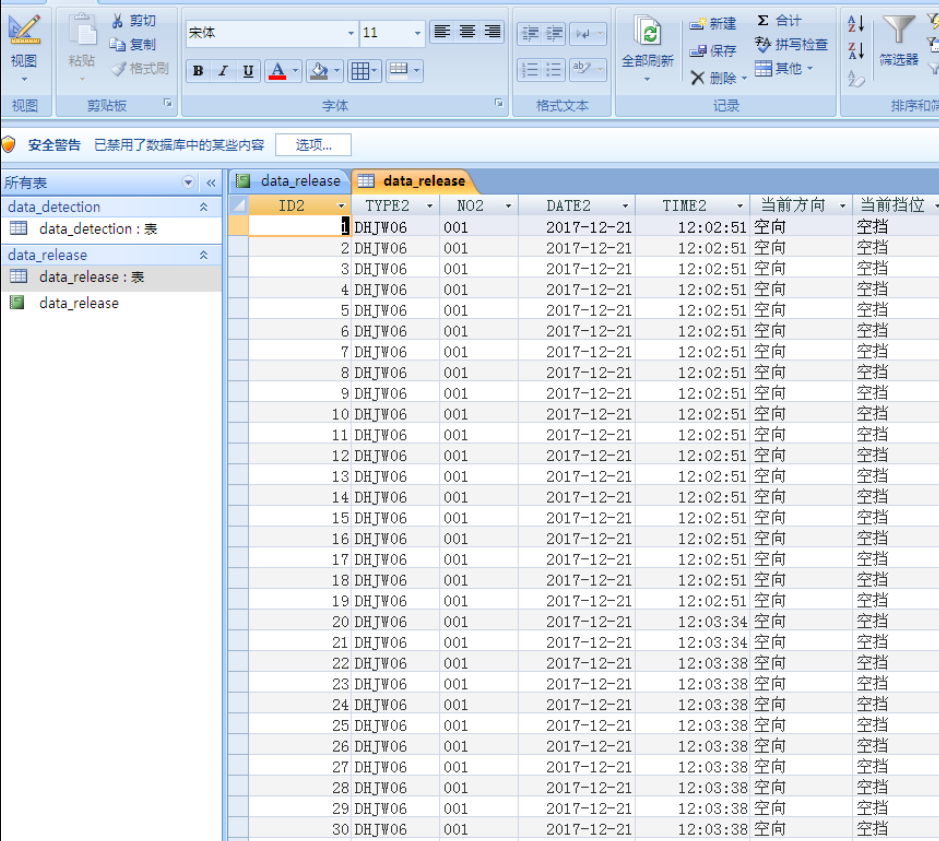Open the NO2 column filter dropdown
The width and height of the screenshot is (939, 841).
coord(508,206)
